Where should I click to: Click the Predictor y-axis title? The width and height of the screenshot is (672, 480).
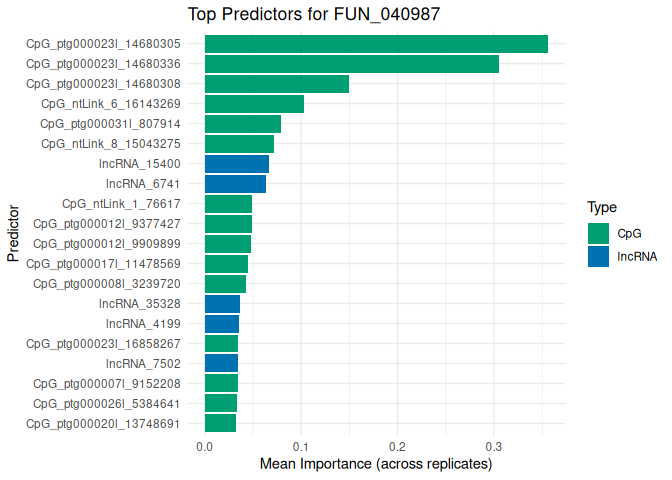[x=13, y=234]
